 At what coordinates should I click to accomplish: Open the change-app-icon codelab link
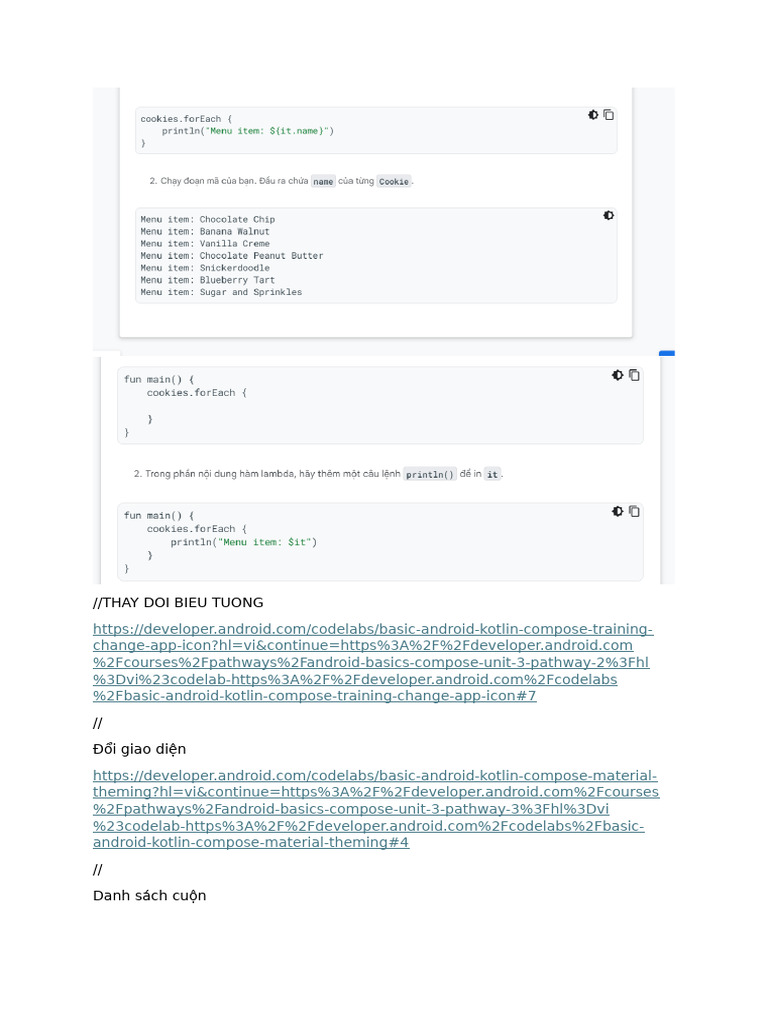(x=372, y=662)
